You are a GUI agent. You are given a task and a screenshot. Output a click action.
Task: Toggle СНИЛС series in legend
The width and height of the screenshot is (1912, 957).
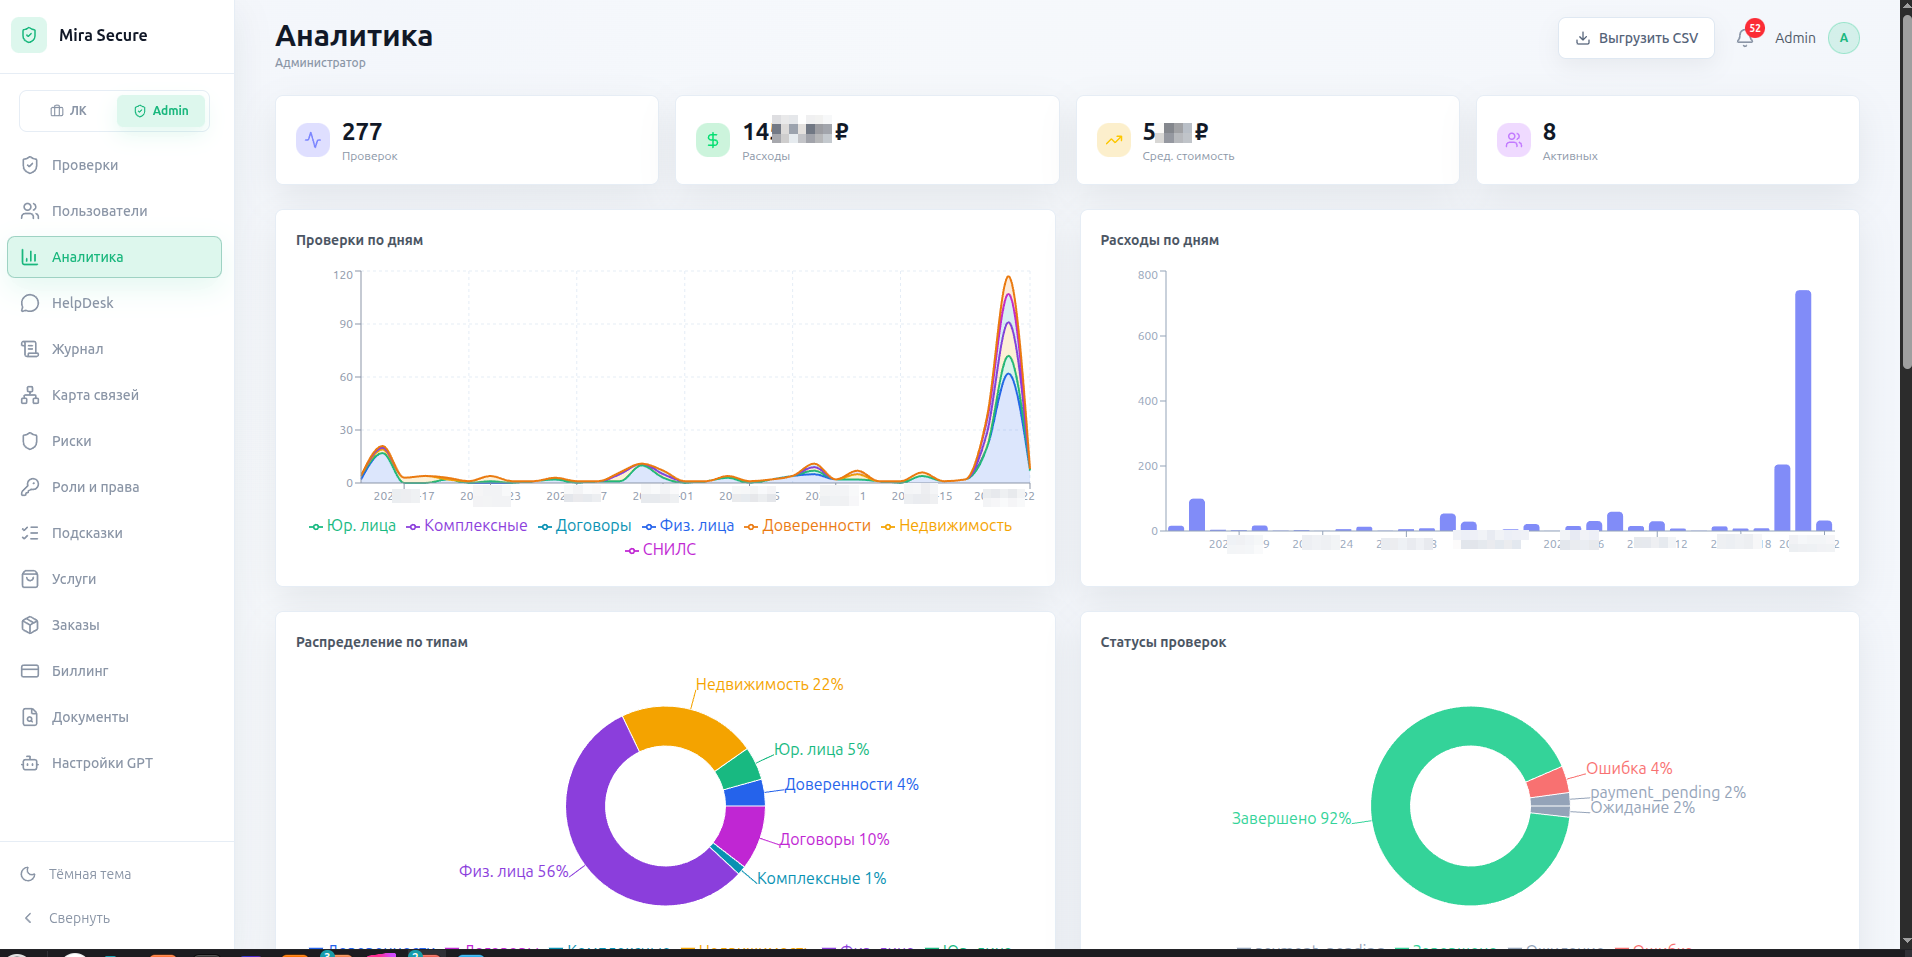tap(660, 550)
